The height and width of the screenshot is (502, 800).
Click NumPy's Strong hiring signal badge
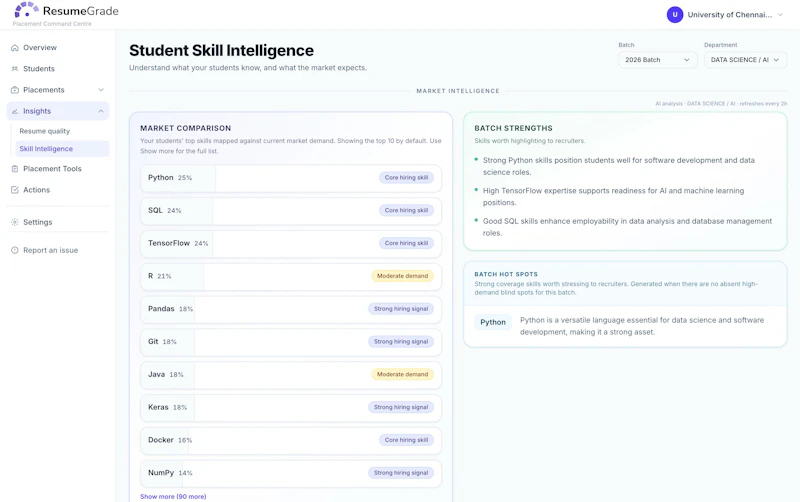tap(401, 473)
